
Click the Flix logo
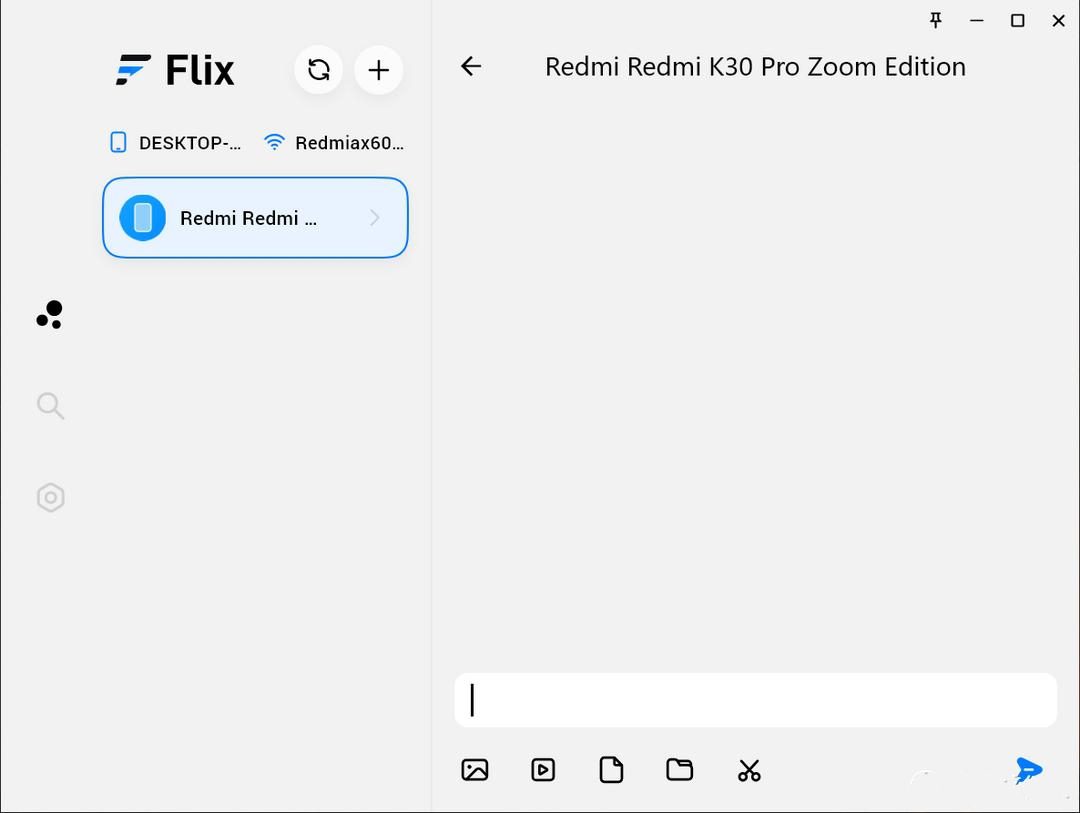click(x=176, y=70)
